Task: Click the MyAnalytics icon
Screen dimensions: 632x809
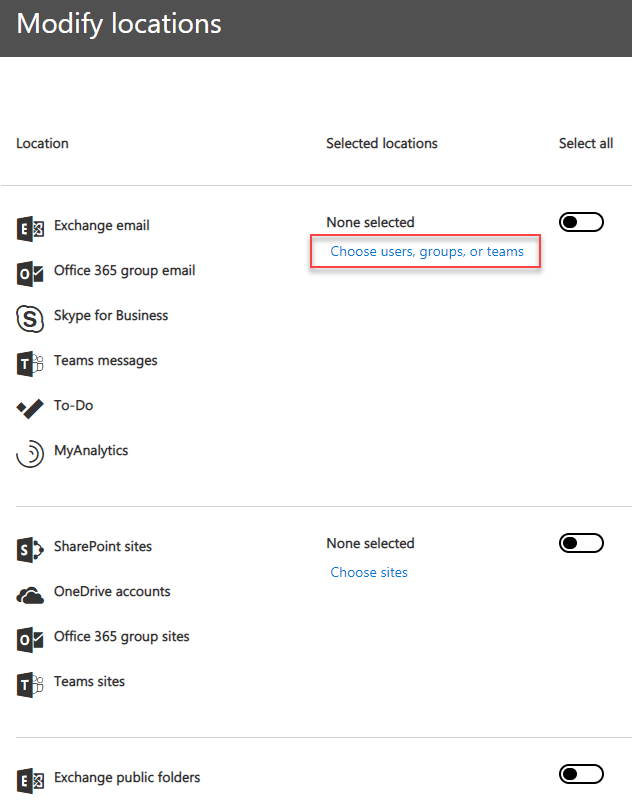Action: 30,452
